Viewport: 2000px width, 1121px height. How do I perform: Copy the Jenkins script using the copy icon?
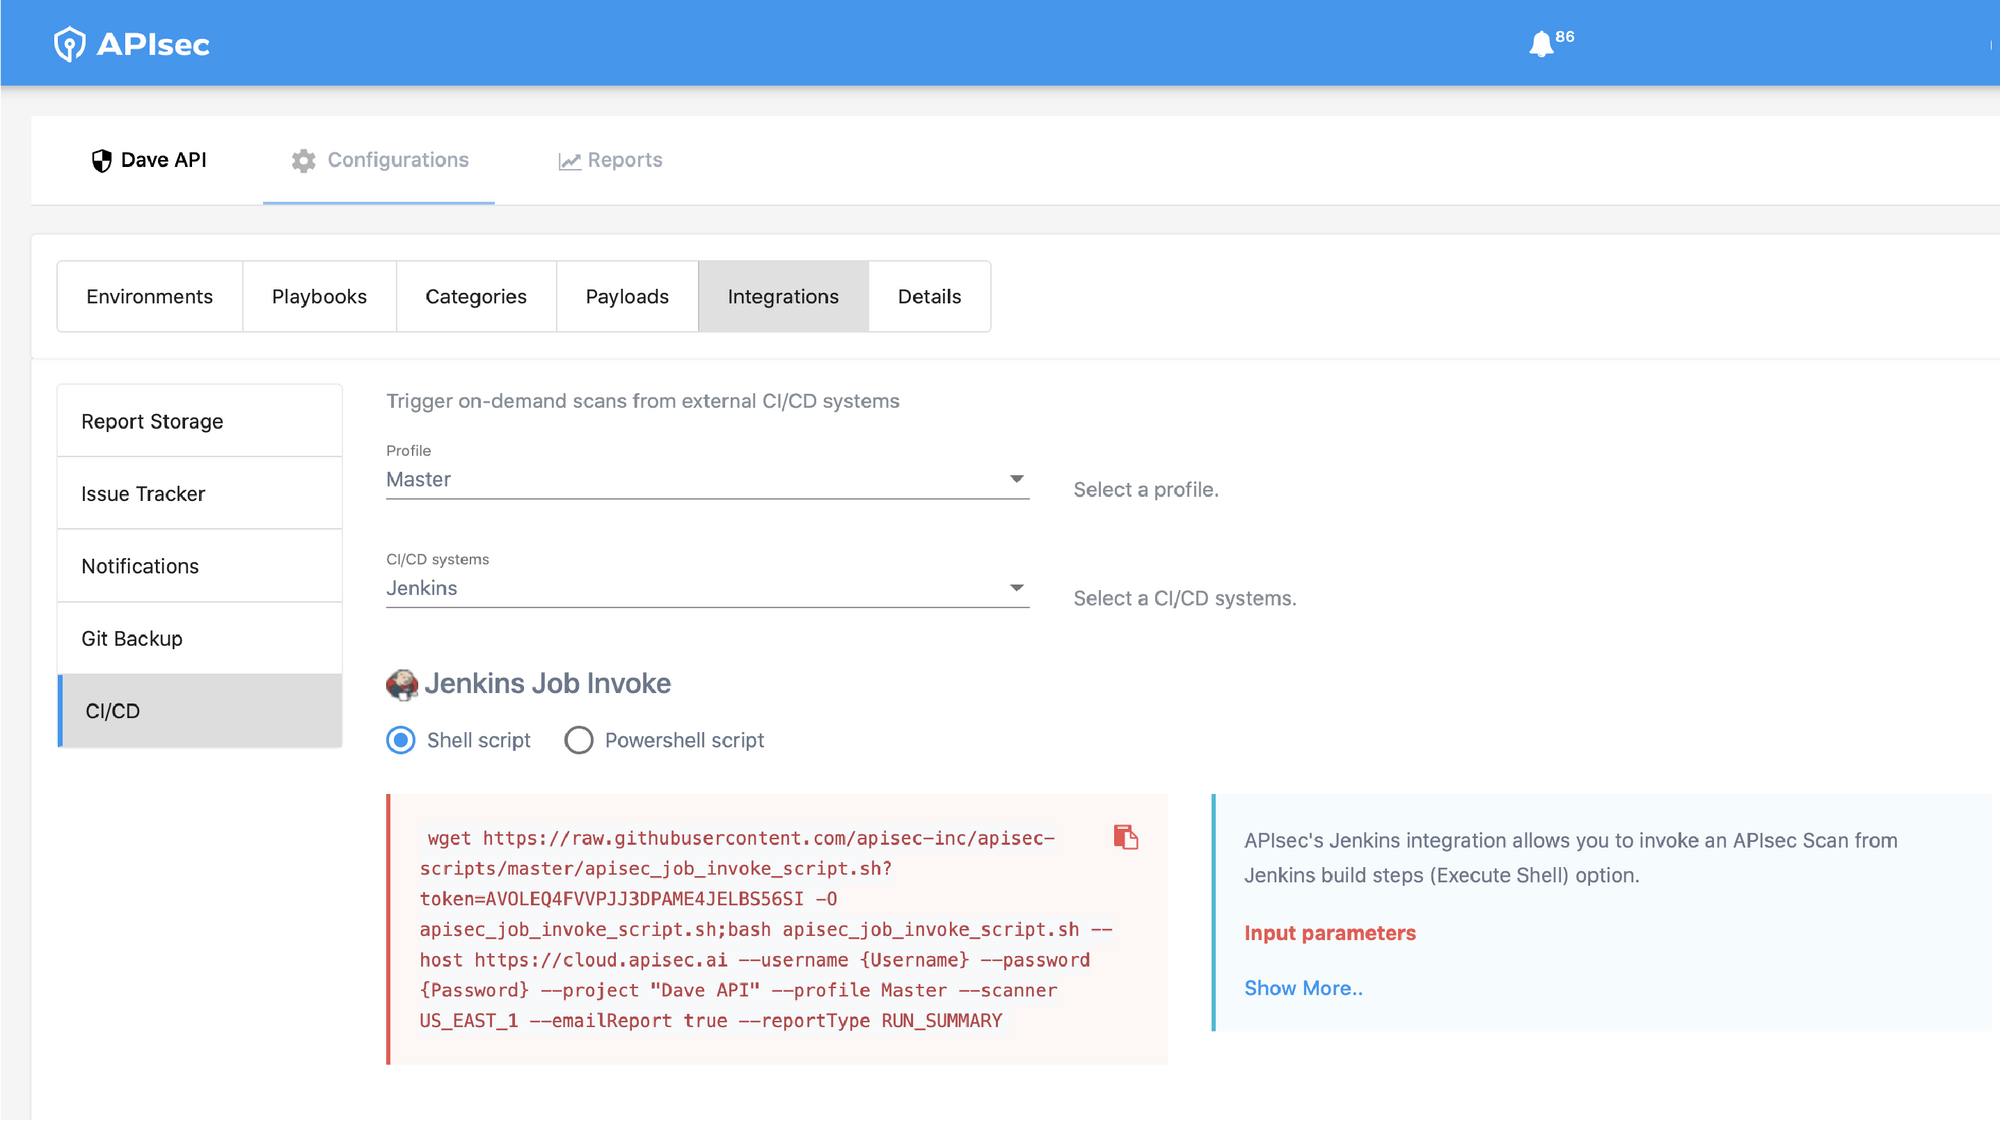(1126, 839)
